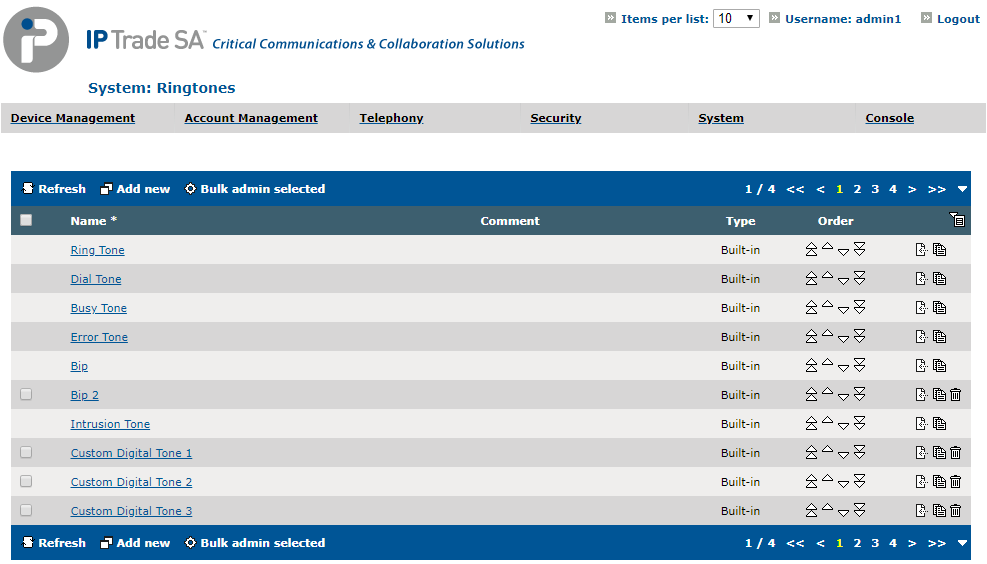Go to next page using bottom > link
Screen dimensions: 987x564
click(912, 543)
